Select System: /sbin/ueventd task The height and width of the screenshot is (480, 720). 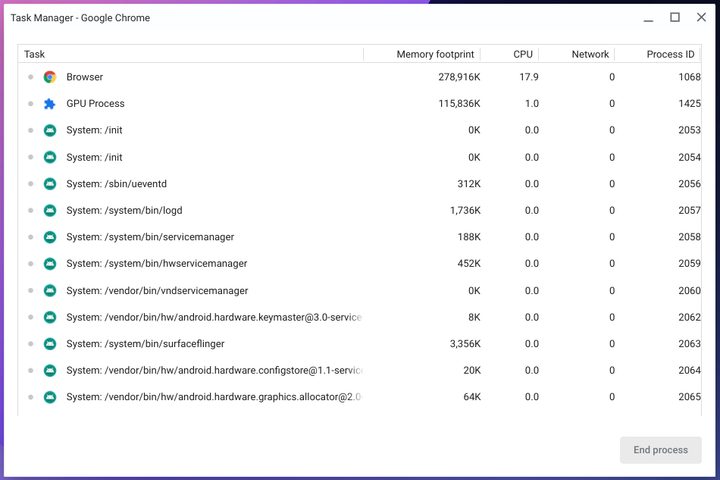116,184
